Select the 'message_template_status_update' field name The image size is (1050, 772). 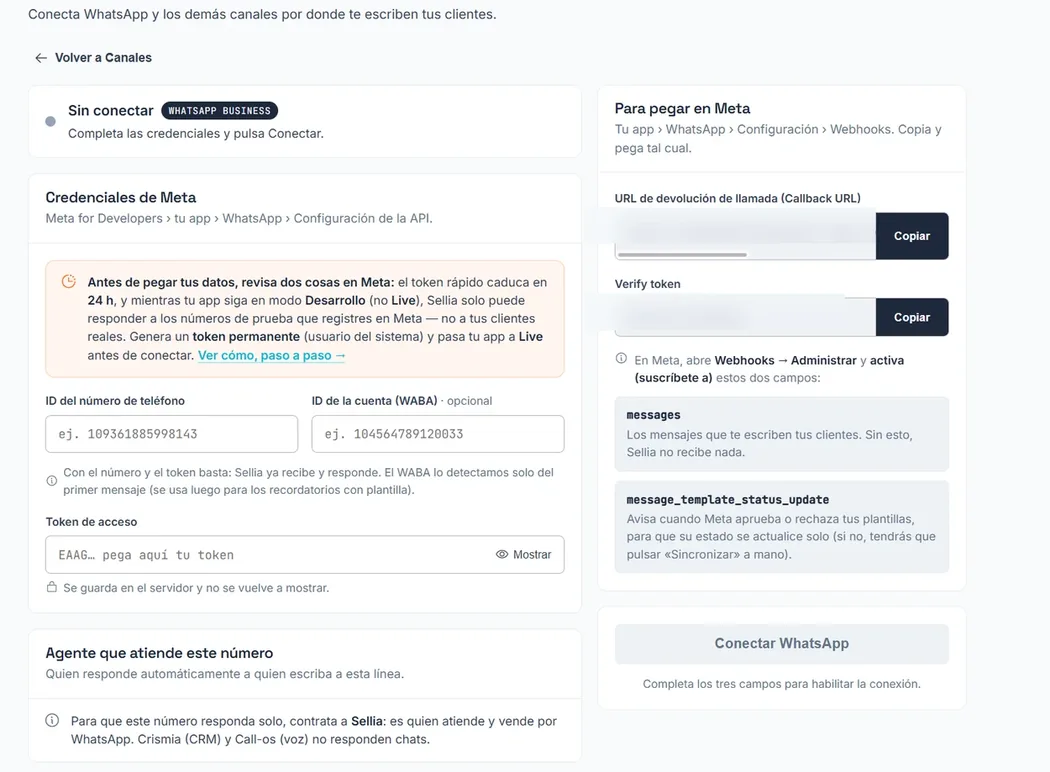[728, 499]
